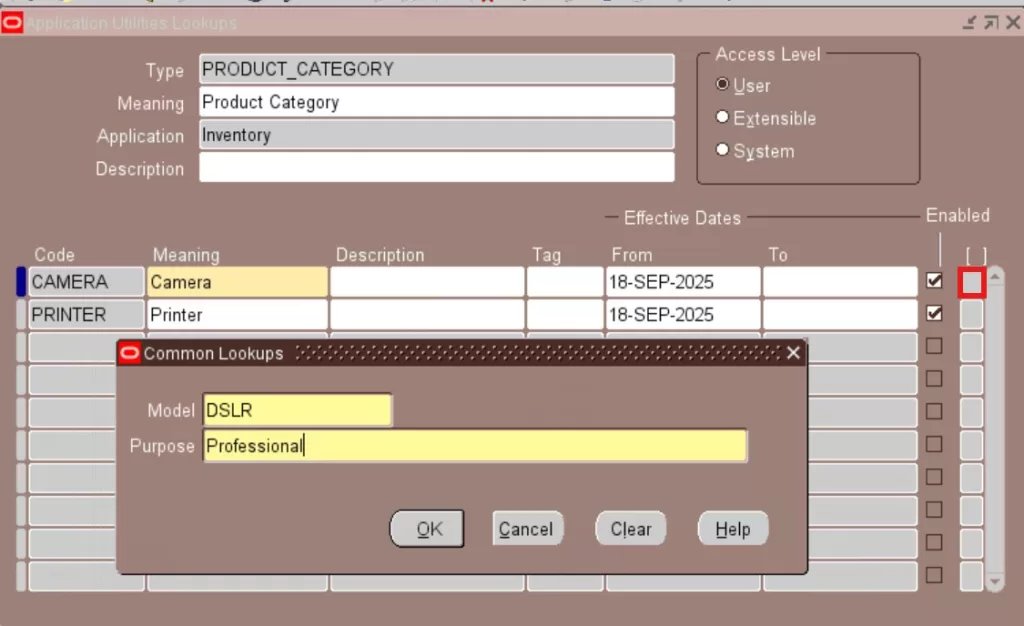1024x626 pixels.
Task: Close the Common Lookups dialog with X
Action: click(793, 353)
